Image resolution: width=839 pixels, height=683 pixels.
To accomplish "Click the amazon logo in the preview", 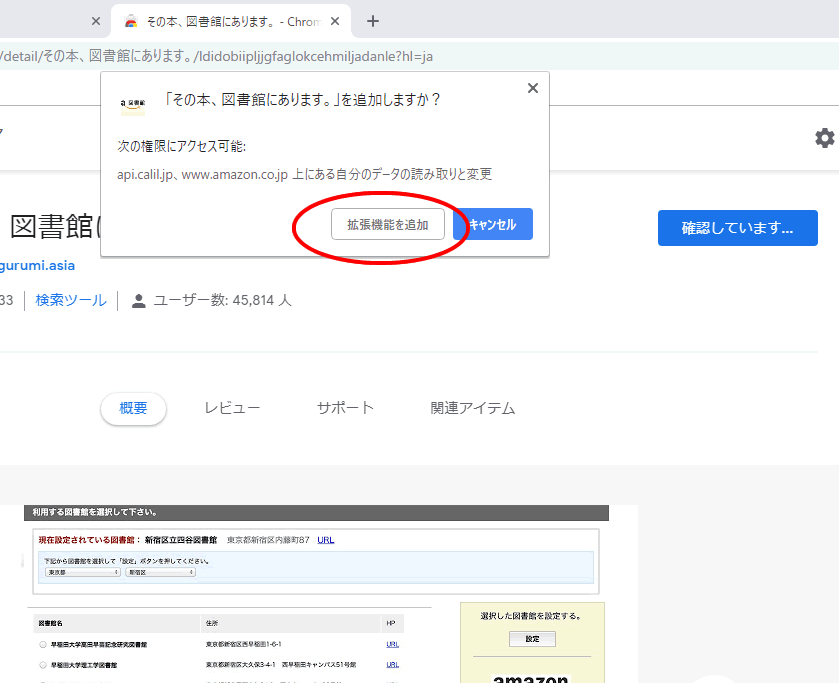I will point(531,678).
